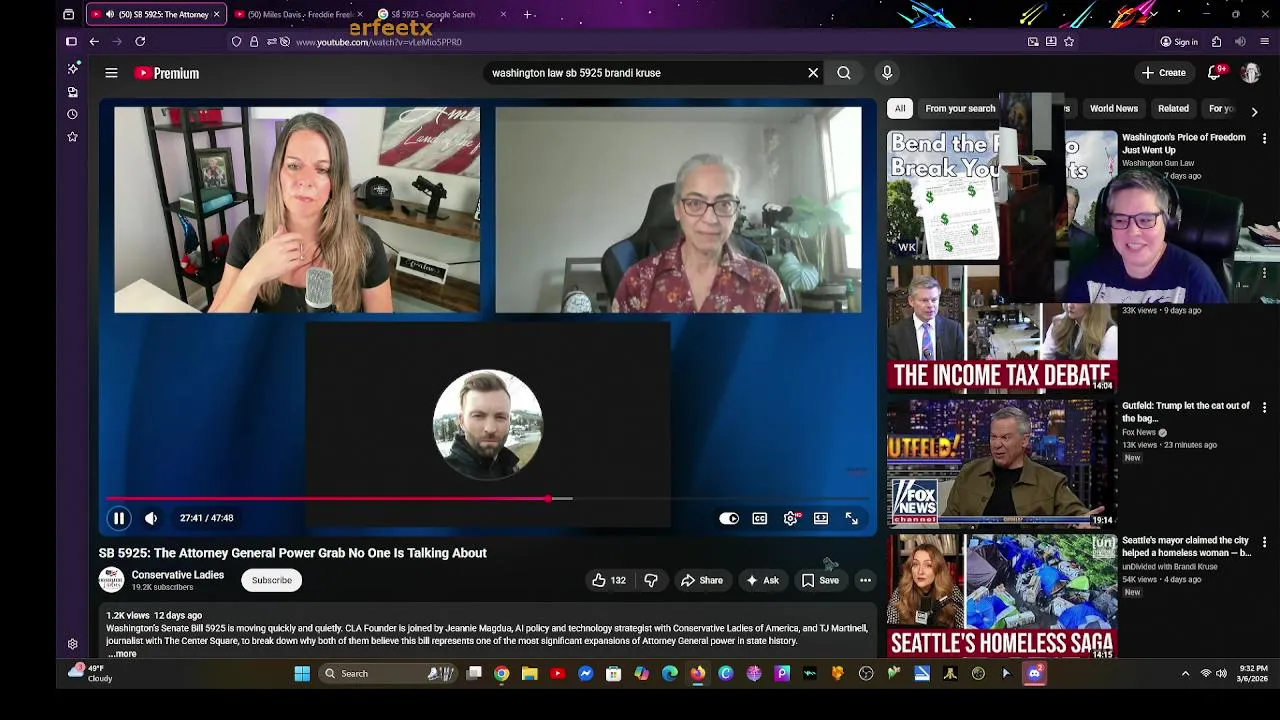1280x720 pixels.
Task: Open the Create button
Action: 1164,73
